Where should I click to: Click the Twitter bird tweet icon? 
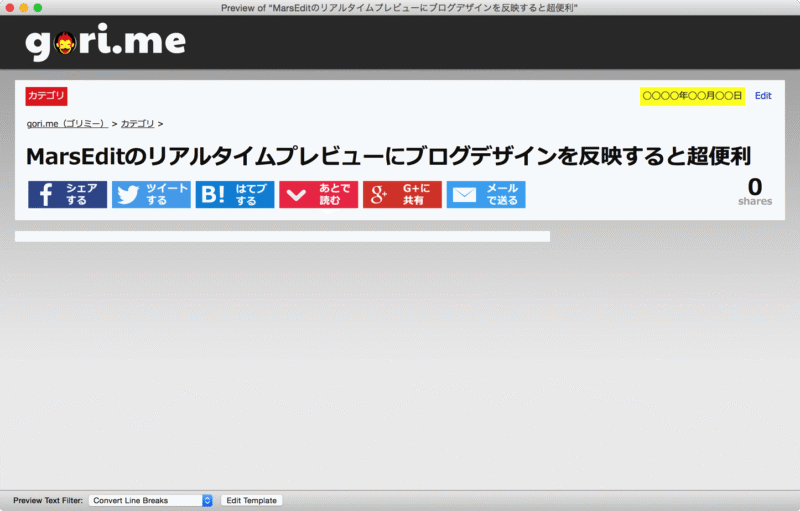click(x=128, y=195)
